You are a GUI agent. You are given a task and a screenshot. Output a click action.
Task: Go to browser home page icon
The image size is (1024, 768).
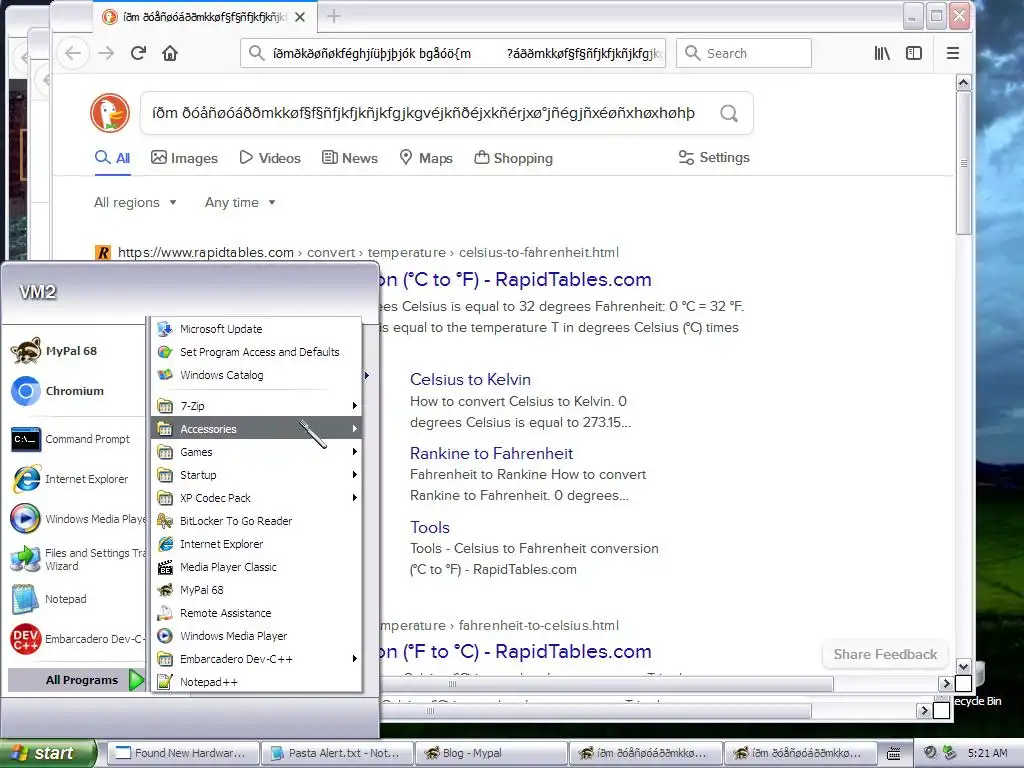click(170, 53)
